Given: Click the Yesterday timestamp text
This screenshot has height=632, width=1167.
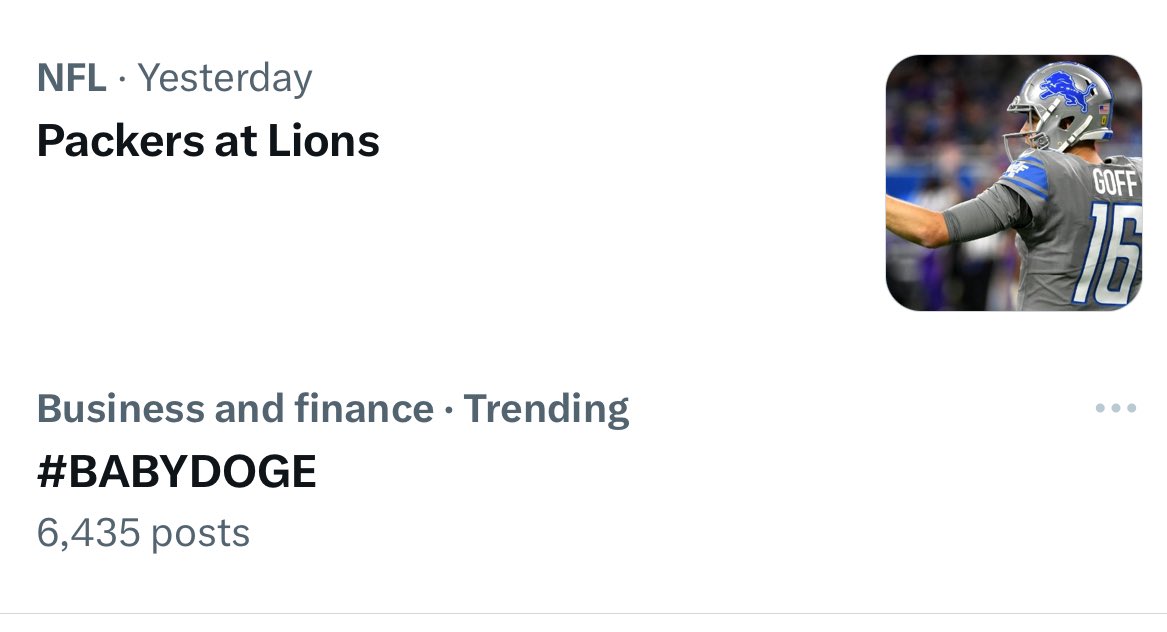Looking at the screenshot, I should click(225, 78).
